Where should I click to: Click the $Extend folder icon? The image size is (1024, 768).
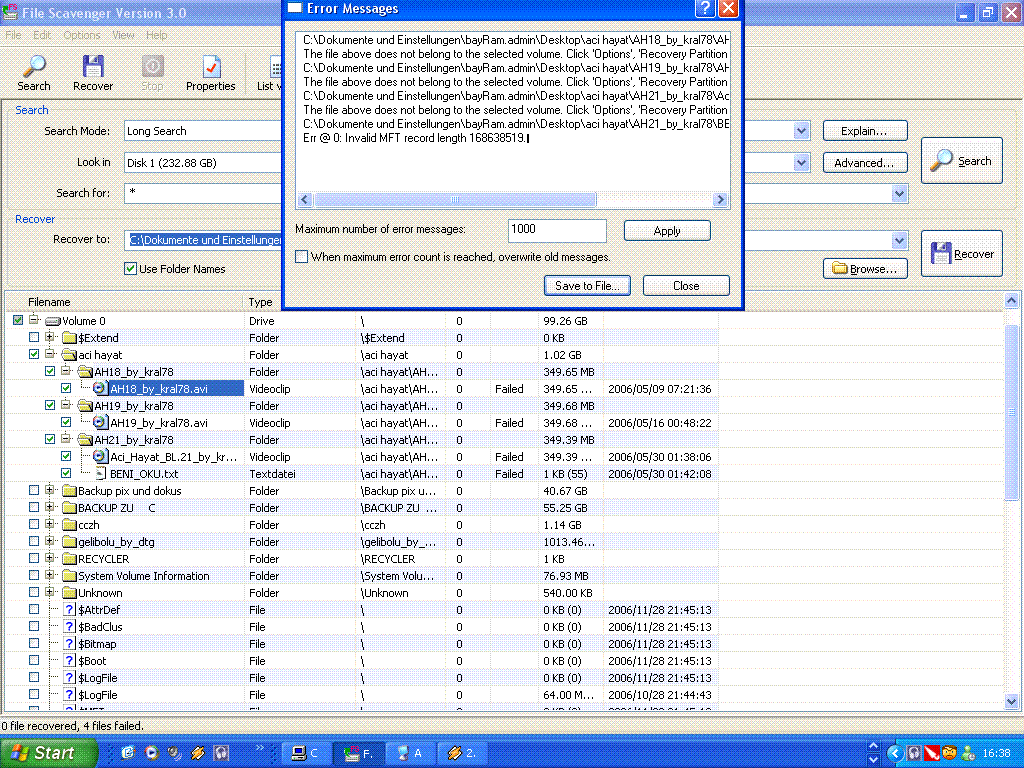point(69,338)
